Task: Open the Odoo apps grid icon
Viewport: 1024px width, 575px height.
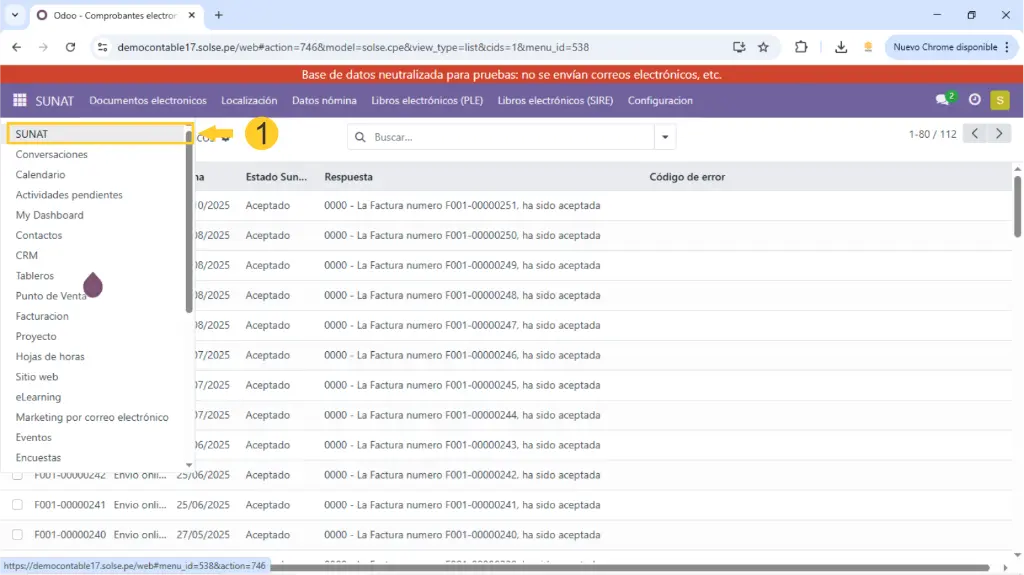Action: 19,100
